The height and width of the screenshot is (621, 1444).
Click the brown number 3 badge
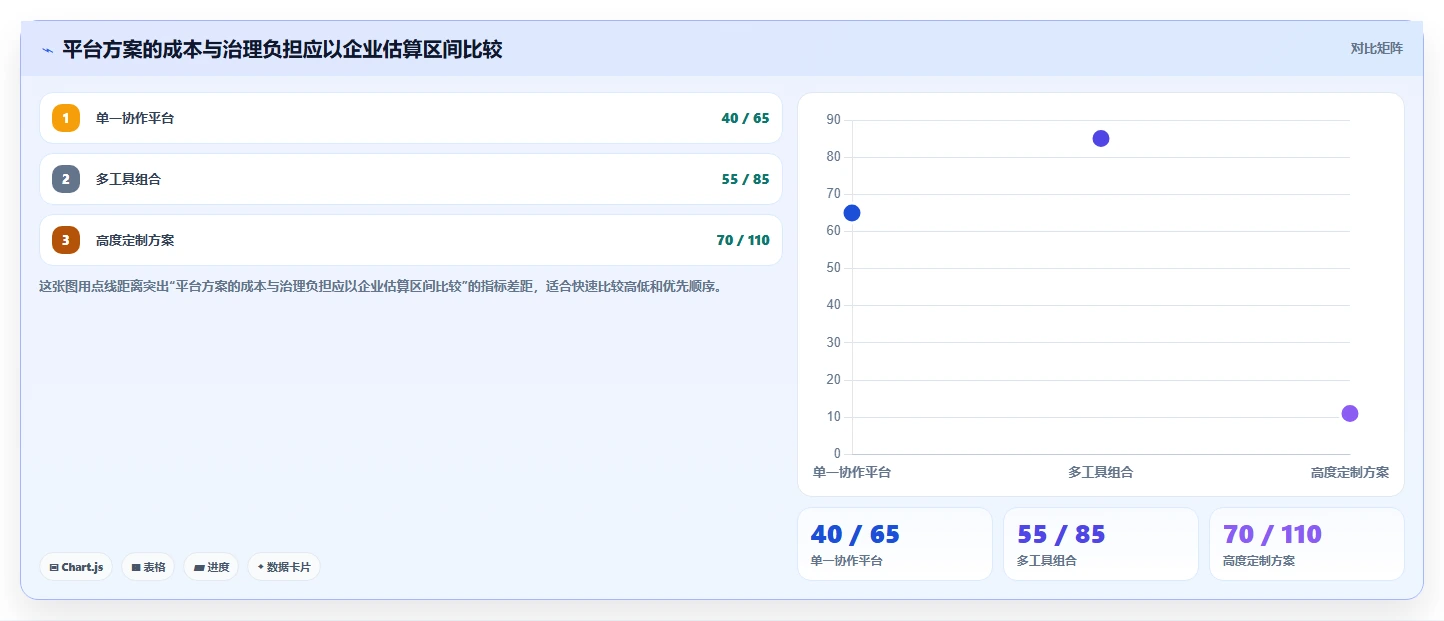(66, 240)
